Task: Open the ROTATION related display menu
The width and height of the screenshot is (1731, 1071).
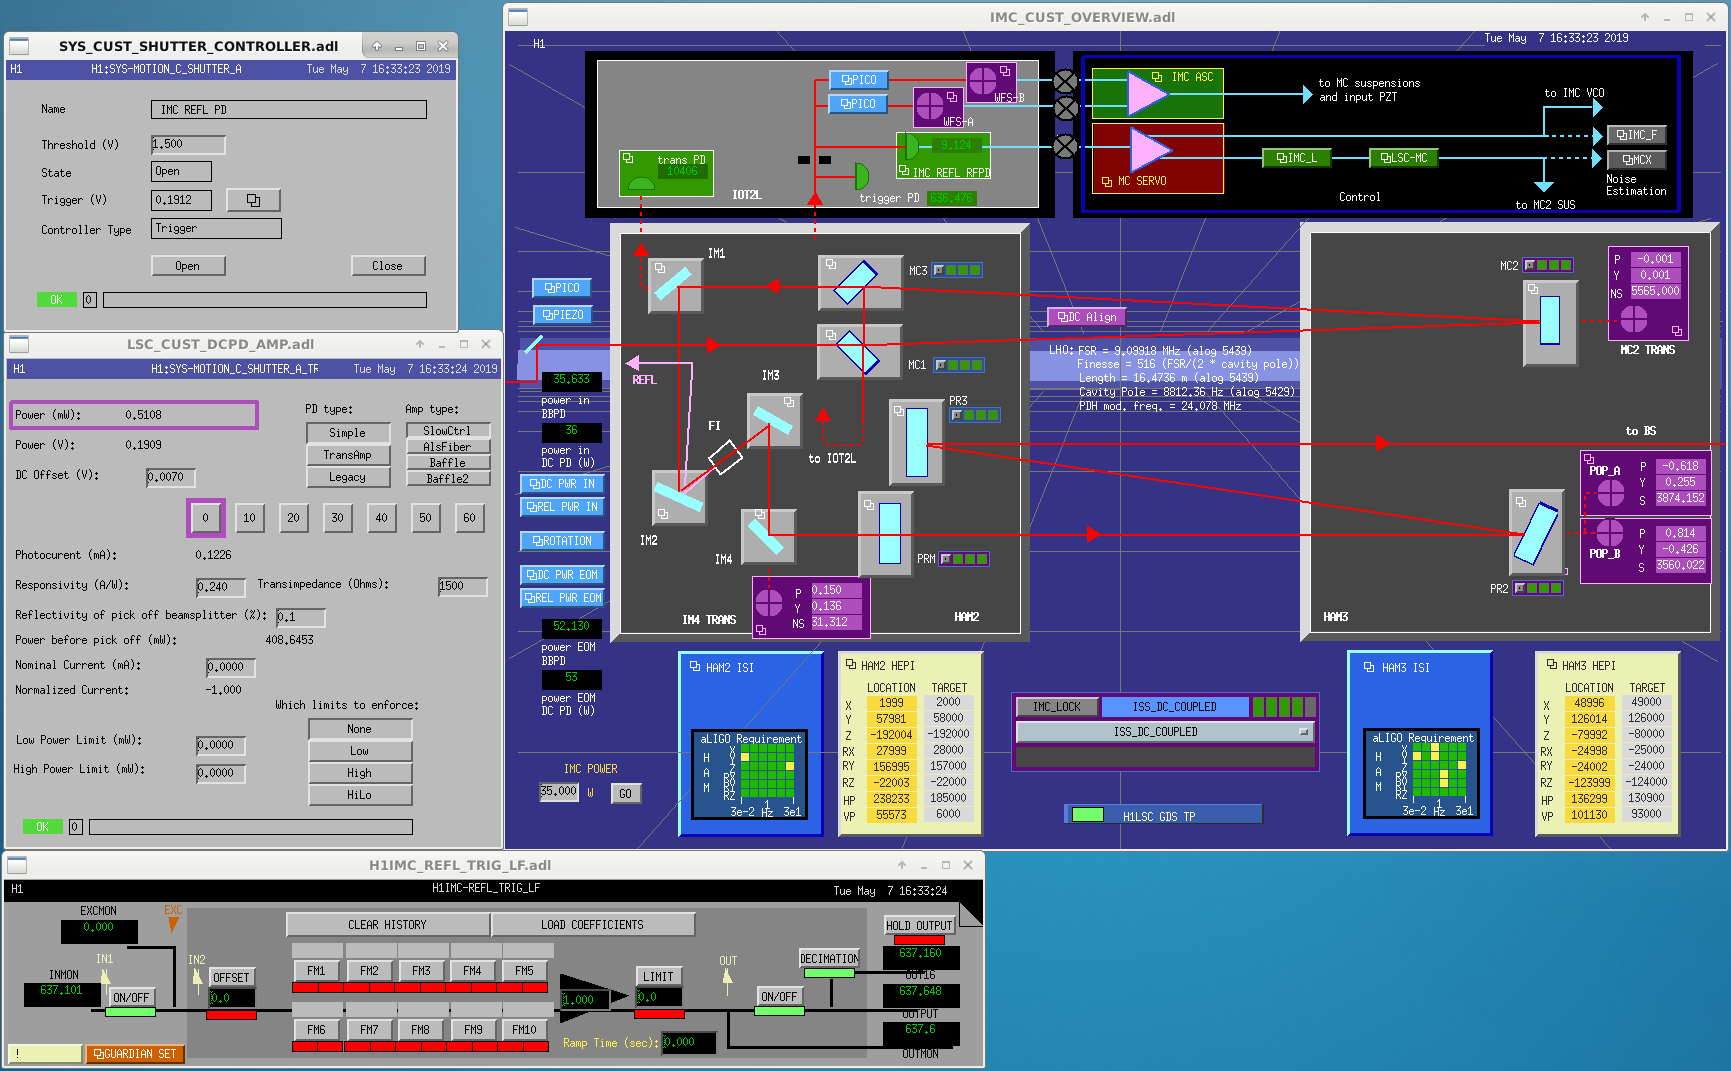Action: pos(562,541)
